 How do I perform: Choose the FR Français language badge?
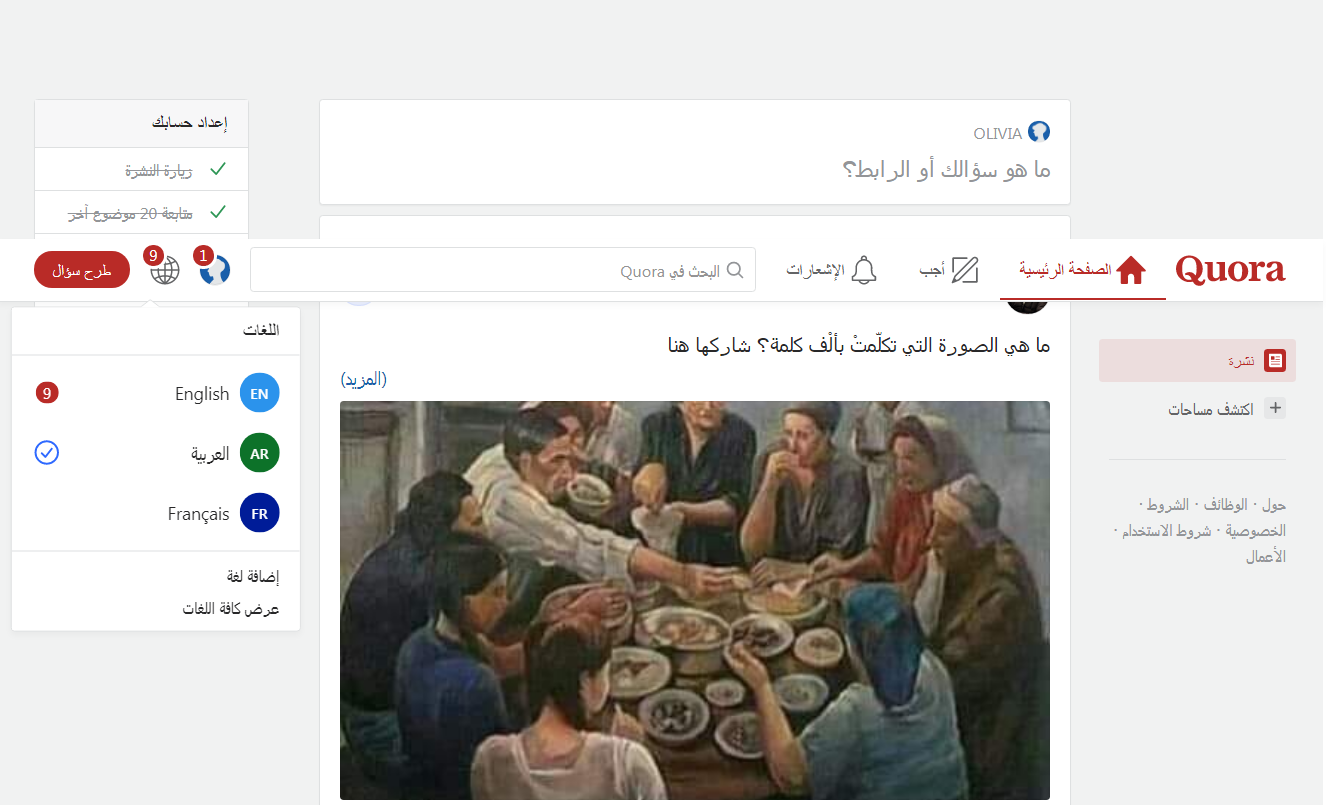260,514
